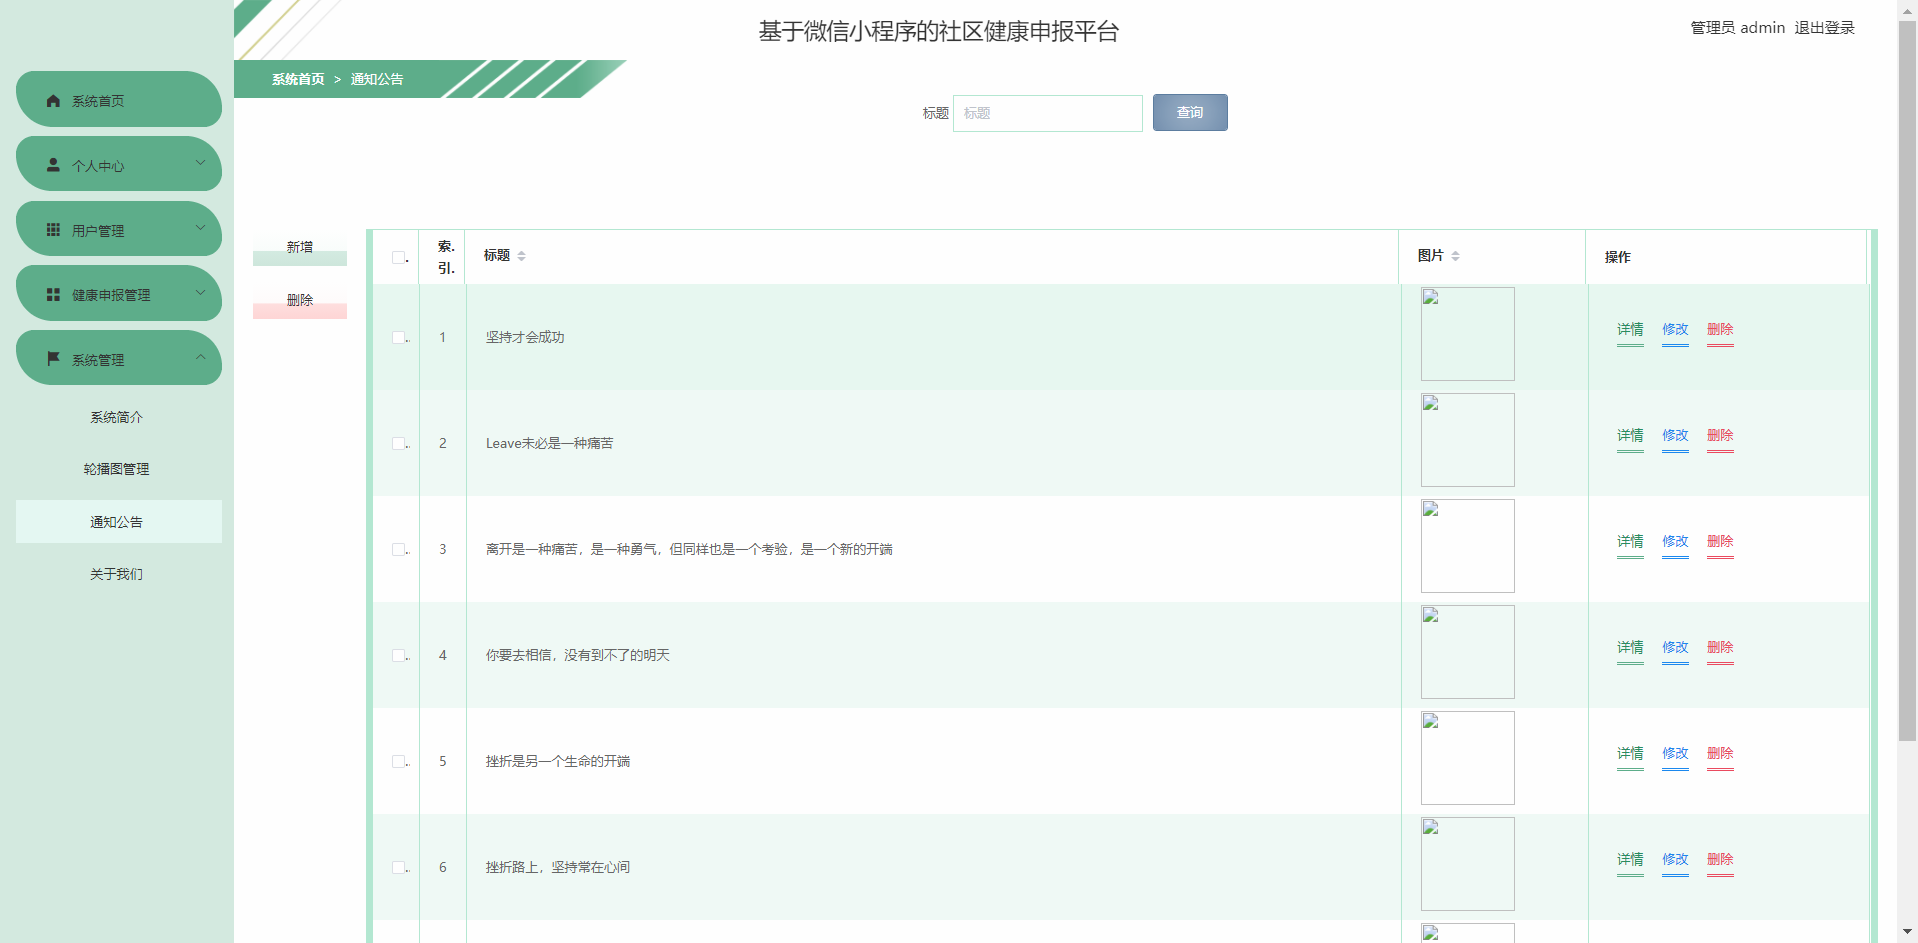Expand the 用户管理 menu chevron

pos(200,228)
